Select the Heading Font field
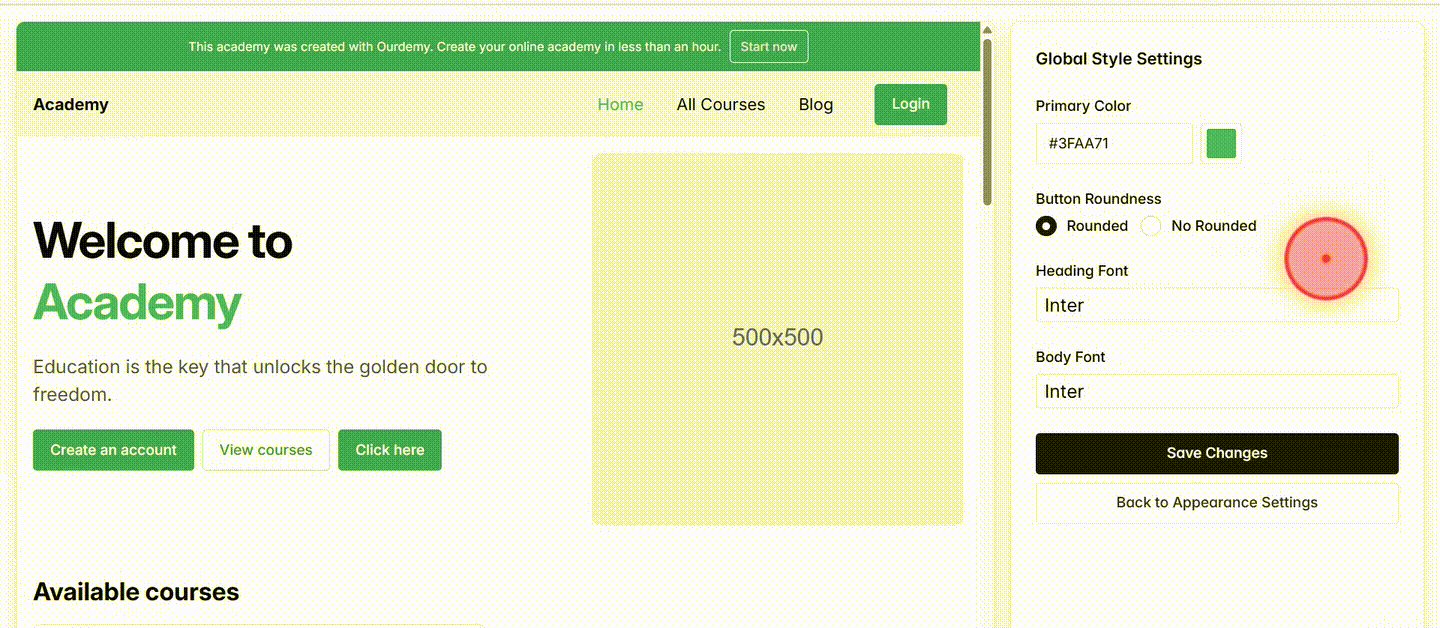1440x628 pixels. [x=1216, y=305]
